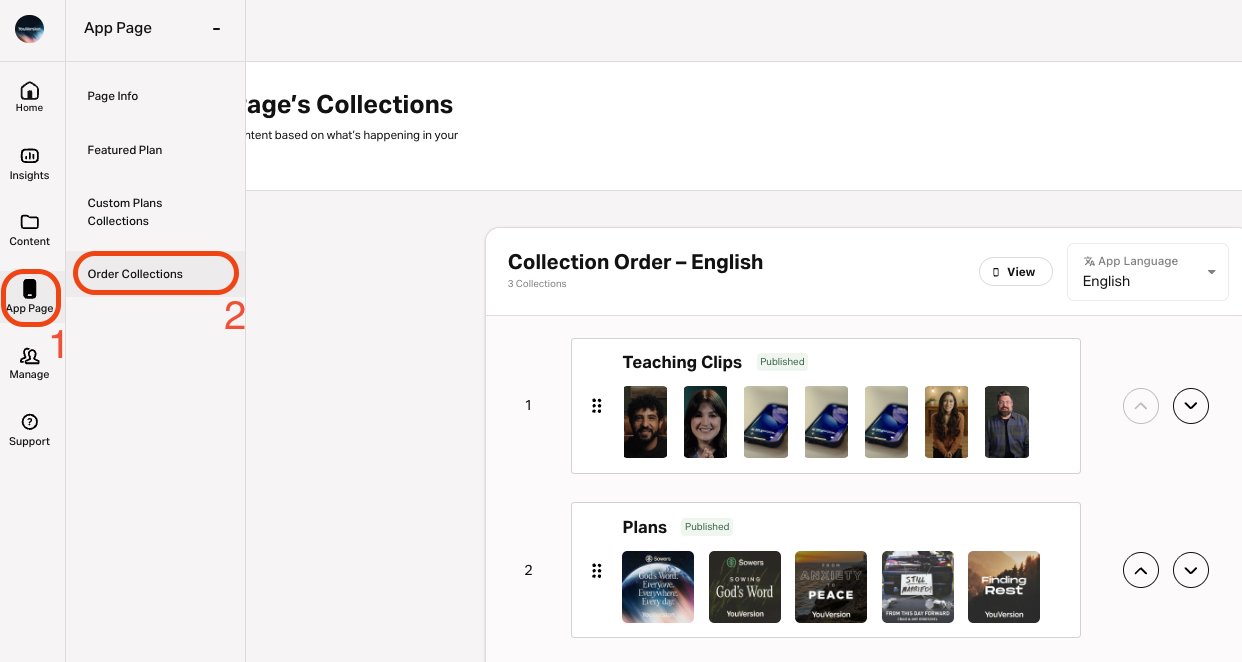Select the App Page phone icon
Screen dimensions: 1242x662
[x=29, y=289]
